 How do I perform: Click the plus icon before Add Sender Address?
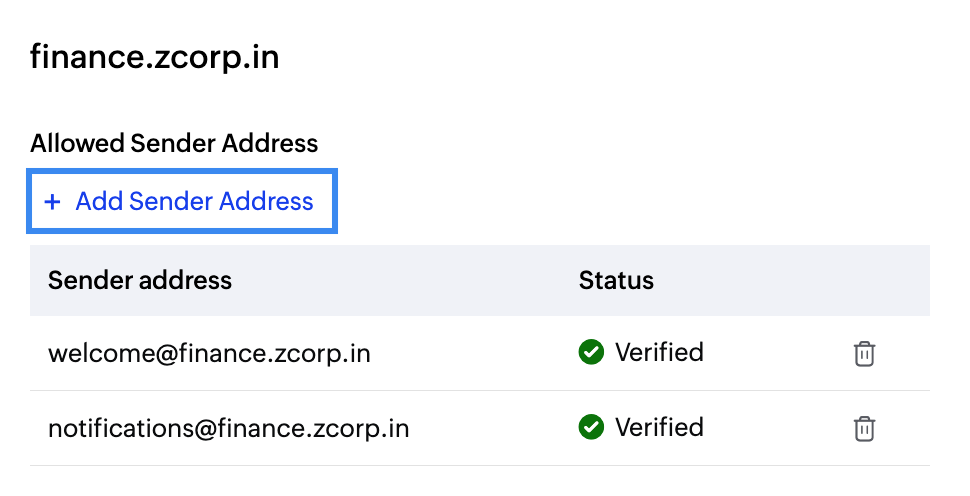point(52,202)
